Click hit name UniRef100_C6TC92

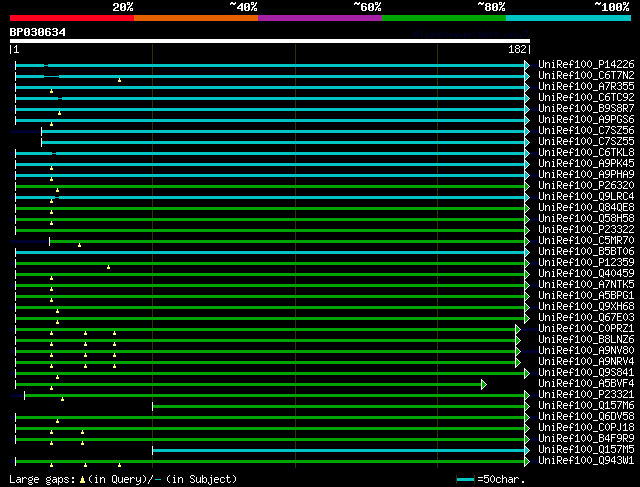tap(586, 98)
